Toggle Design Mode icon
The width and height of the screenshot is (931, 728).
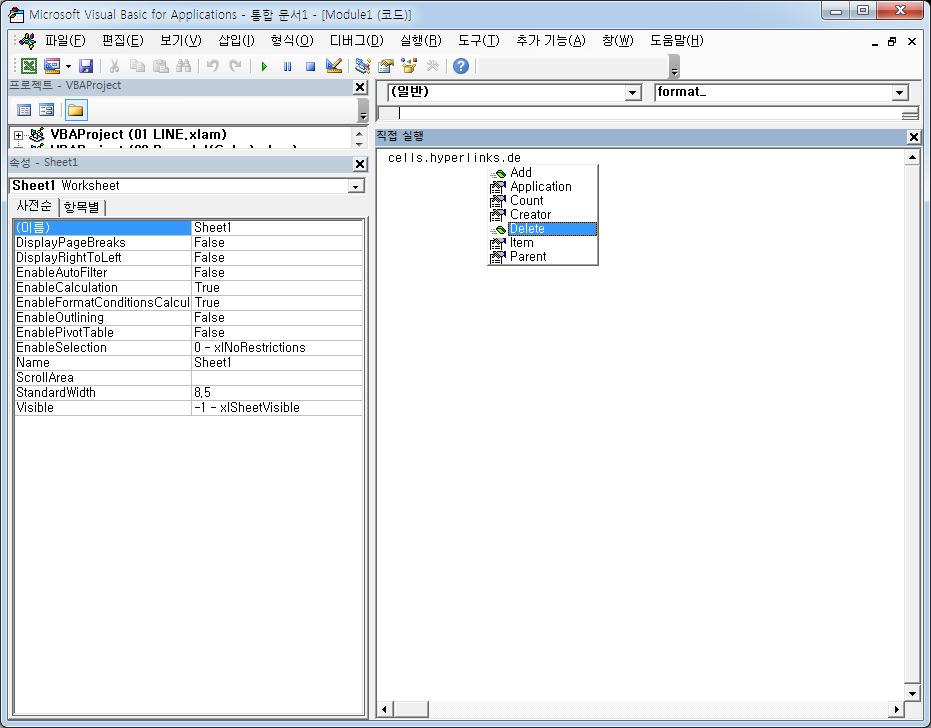pyautogui.click(x=334, y=66)
